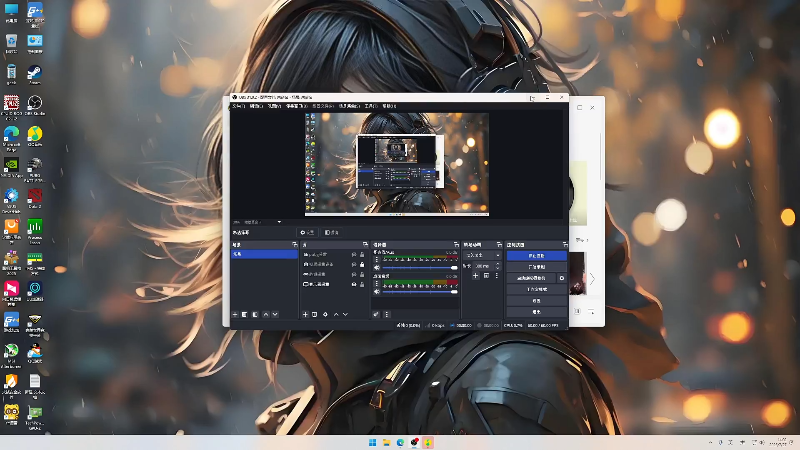Mute the lower mixer channel speaker icon
This screenshot has width=800, height=450.
[x=377, y=292]
